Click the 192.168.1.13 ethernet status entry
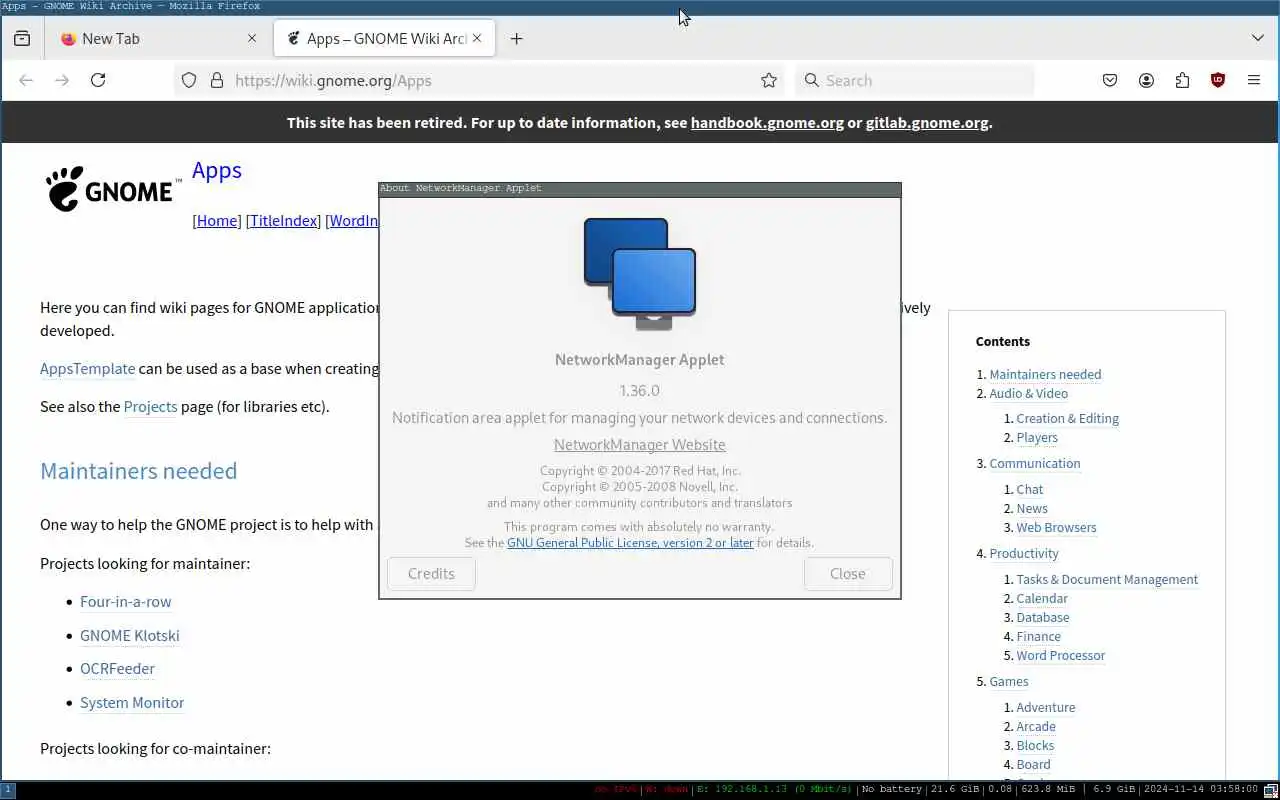Image resolution: width=1280 pixels, height=800 pixels. click(774, 790)
